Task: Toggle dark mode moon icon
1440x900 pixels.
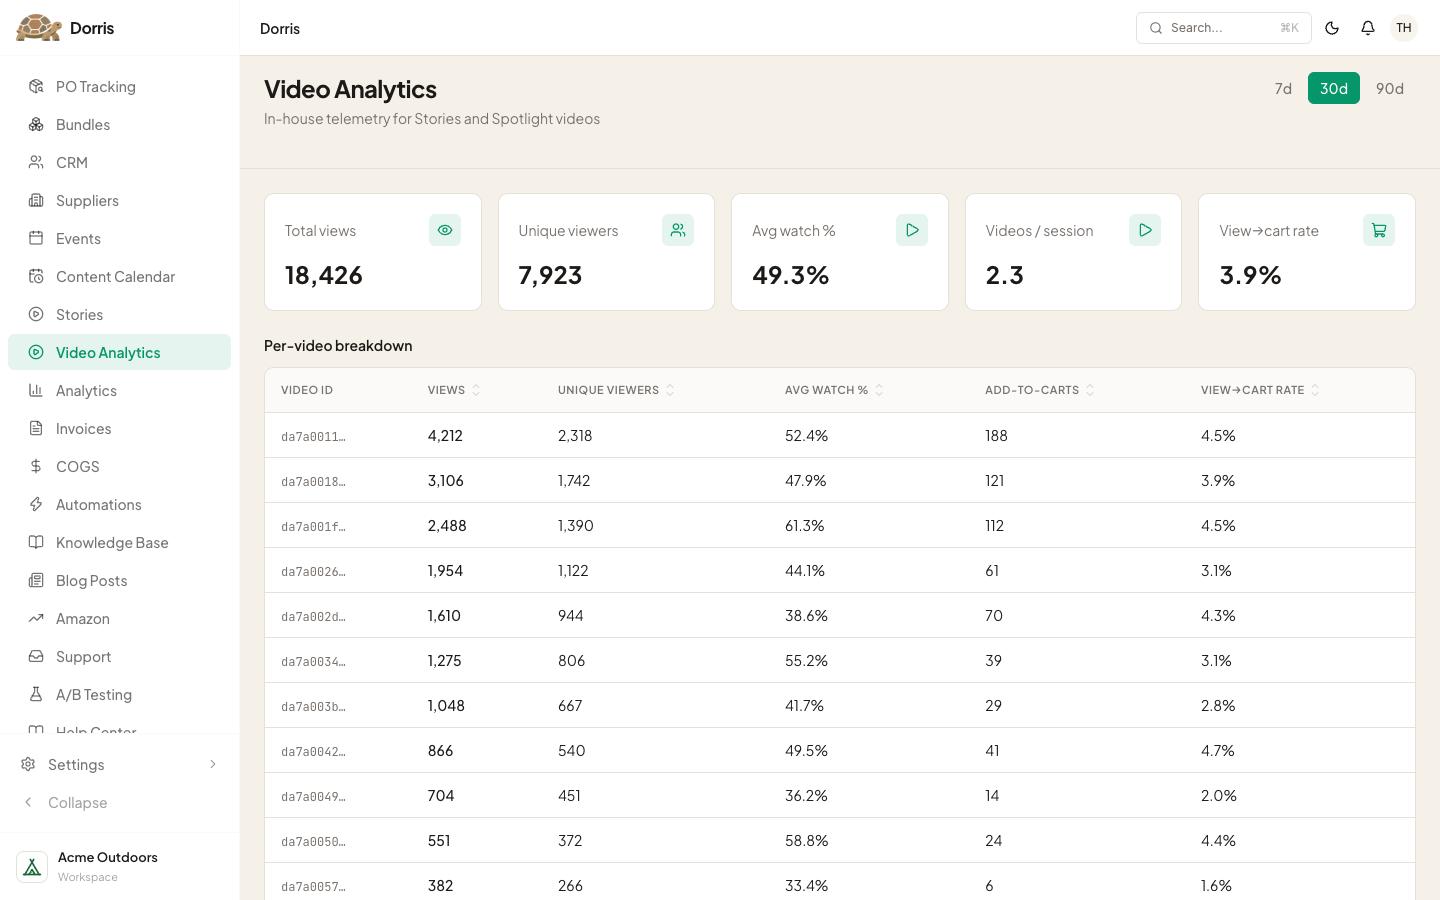Action: (1332, 28)
